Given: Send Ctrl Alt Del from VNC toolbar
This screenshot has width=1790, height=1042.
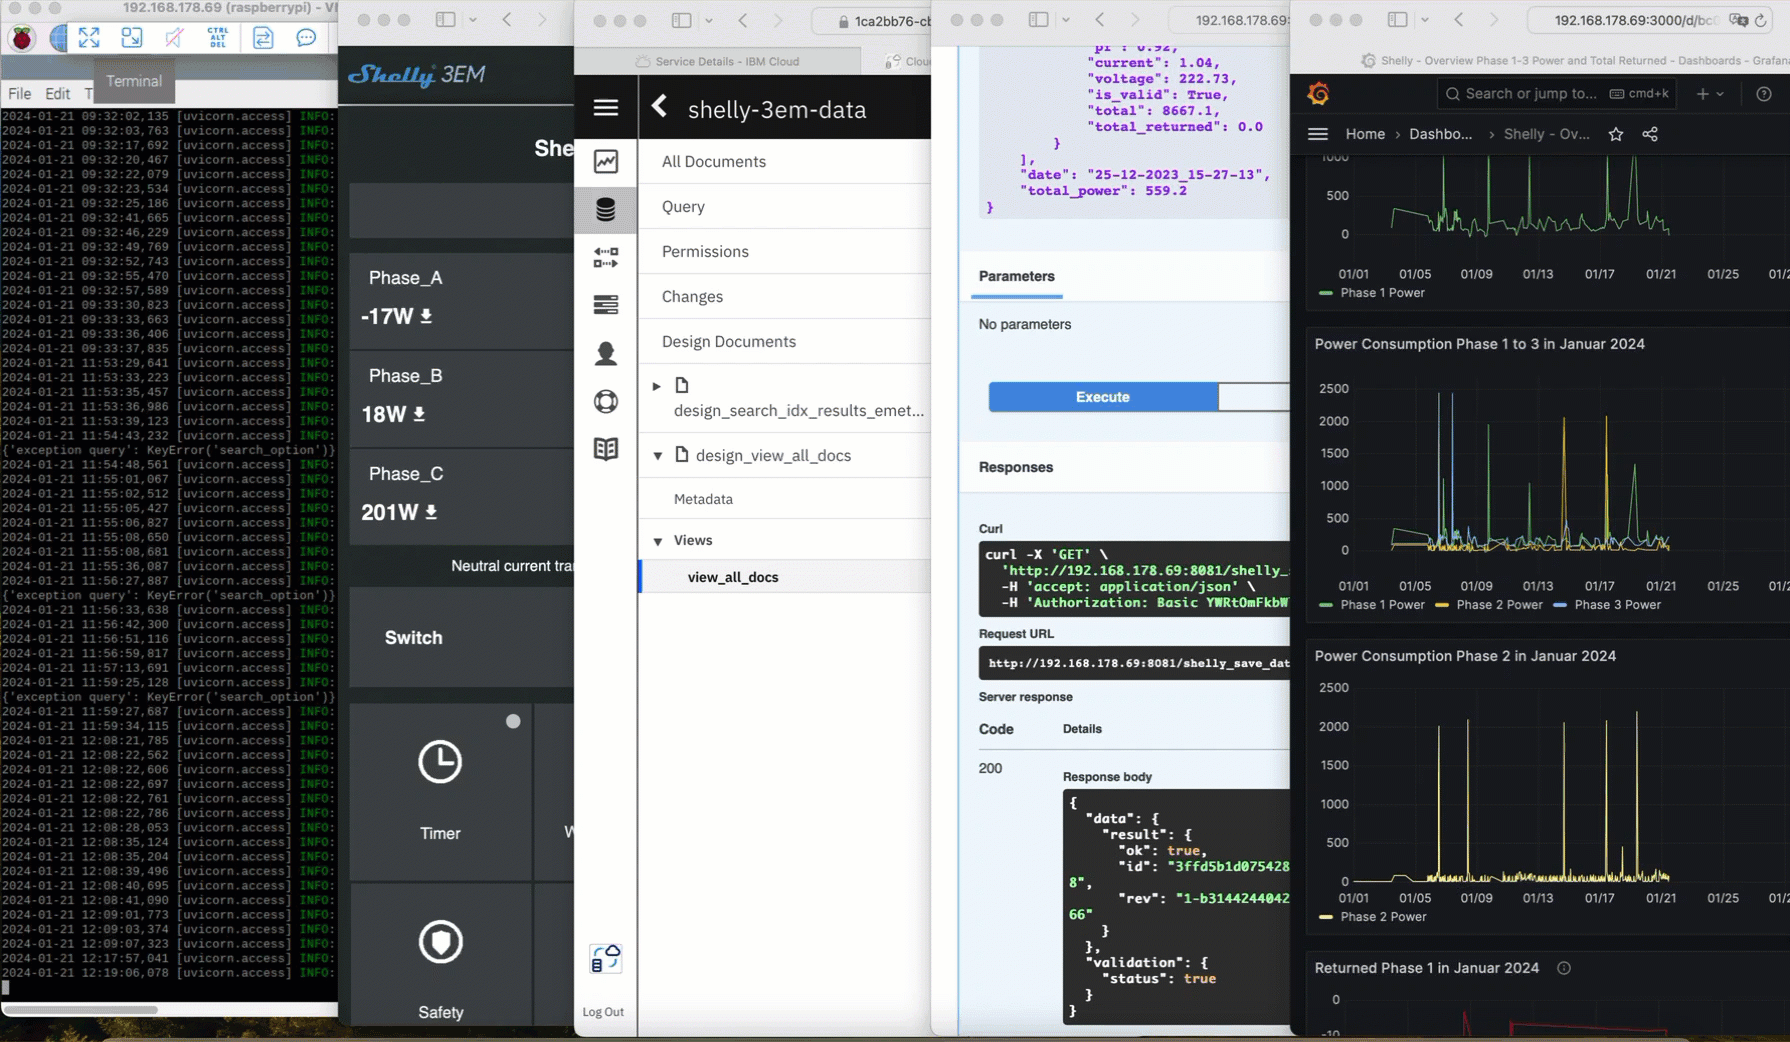Looking at the screenshot, I should point(217,38).
